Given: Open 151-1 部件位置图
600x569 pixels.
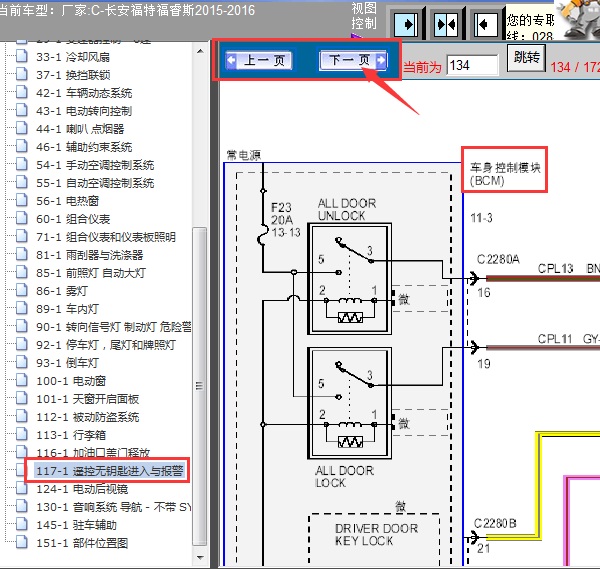Looking at the screenshot, I should 82,543.
